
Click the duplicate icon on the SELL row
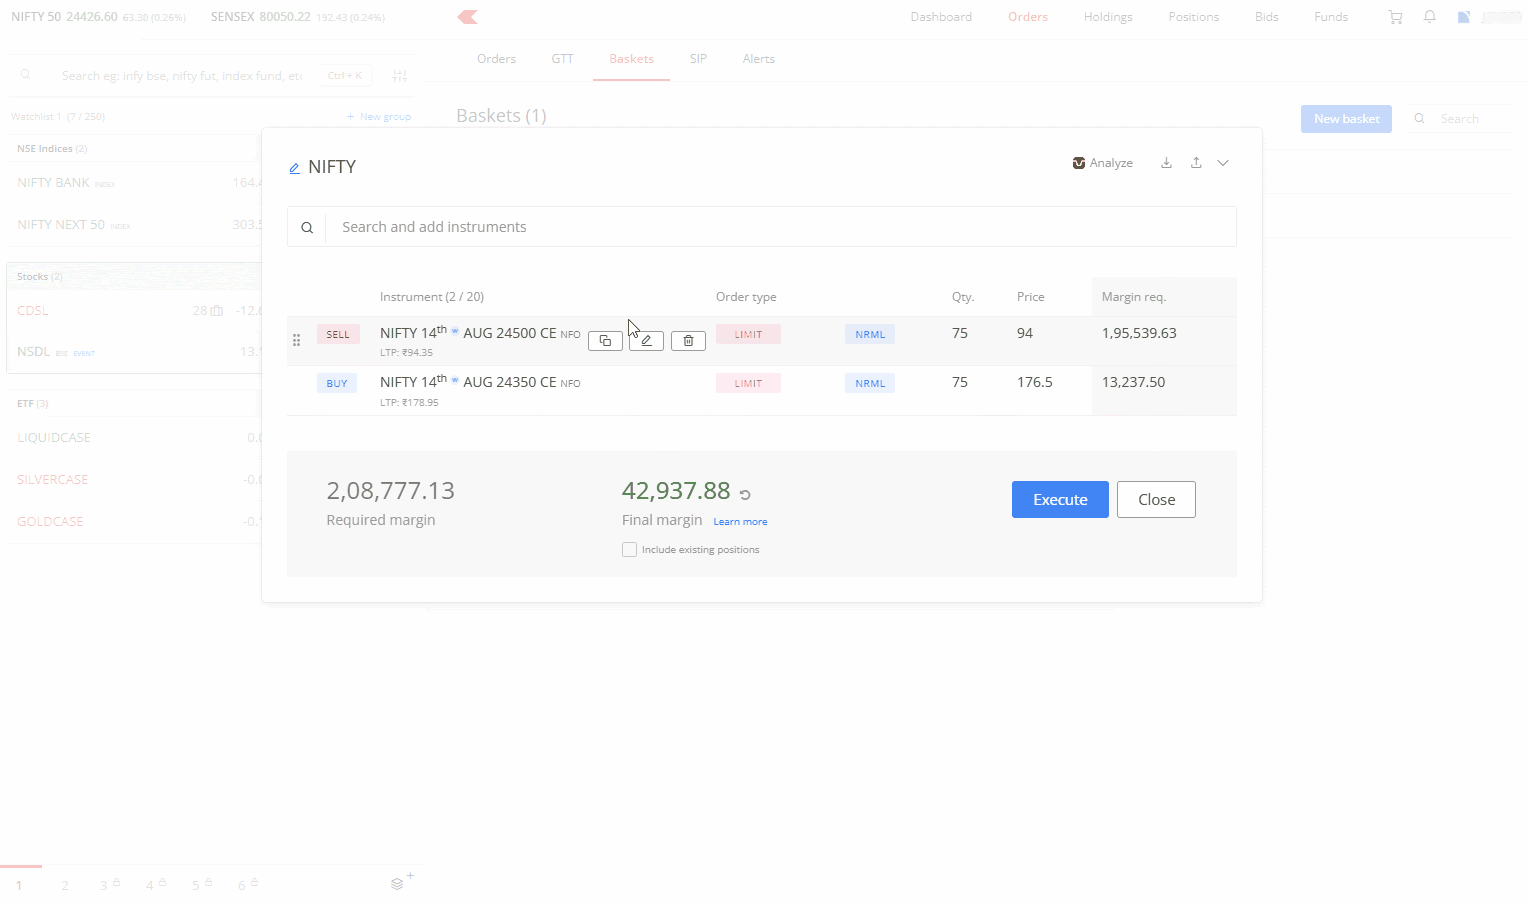[605, 341]
